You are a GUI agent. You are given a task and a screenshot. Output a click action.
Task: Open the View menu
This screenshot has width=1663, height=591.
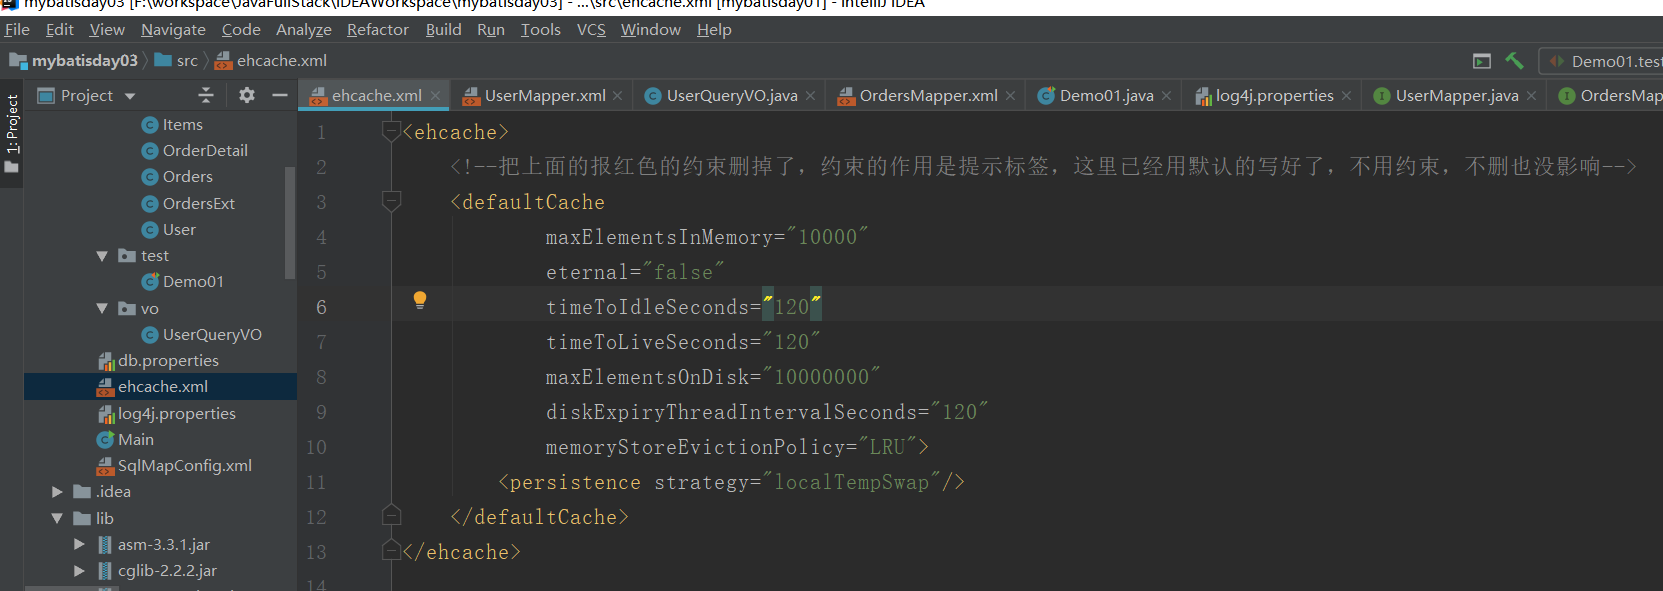pyautogui.click(x=107, y=30)
